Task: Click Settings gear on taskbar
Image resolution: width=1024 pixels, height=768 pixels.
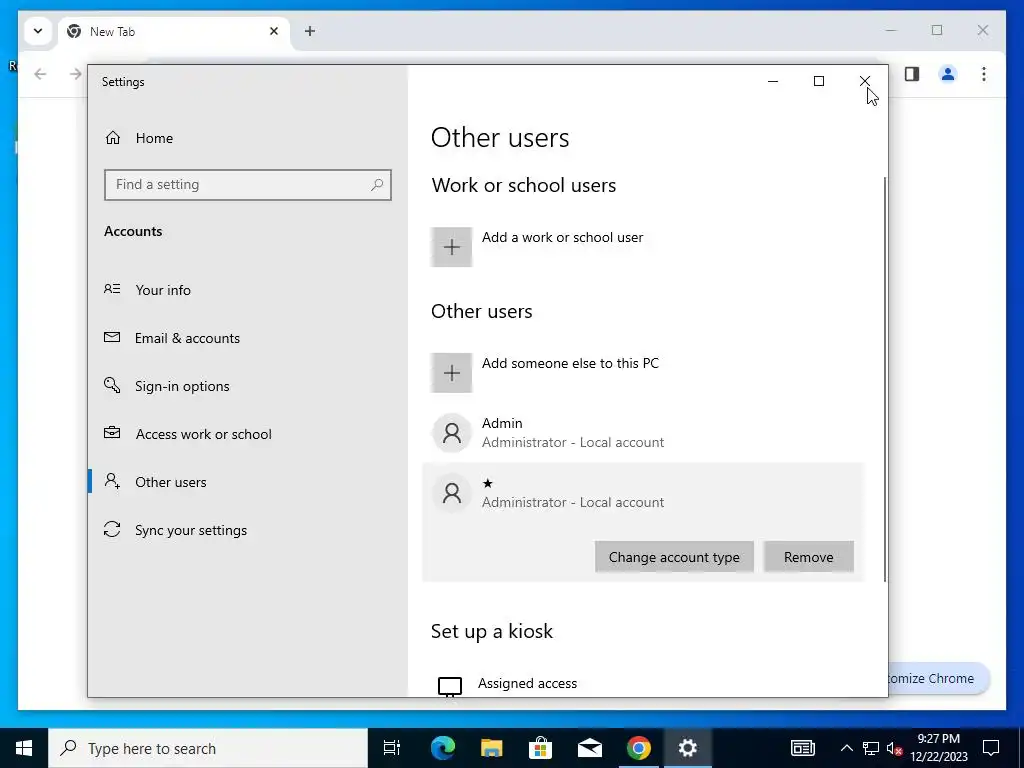Action: [688, 748]
